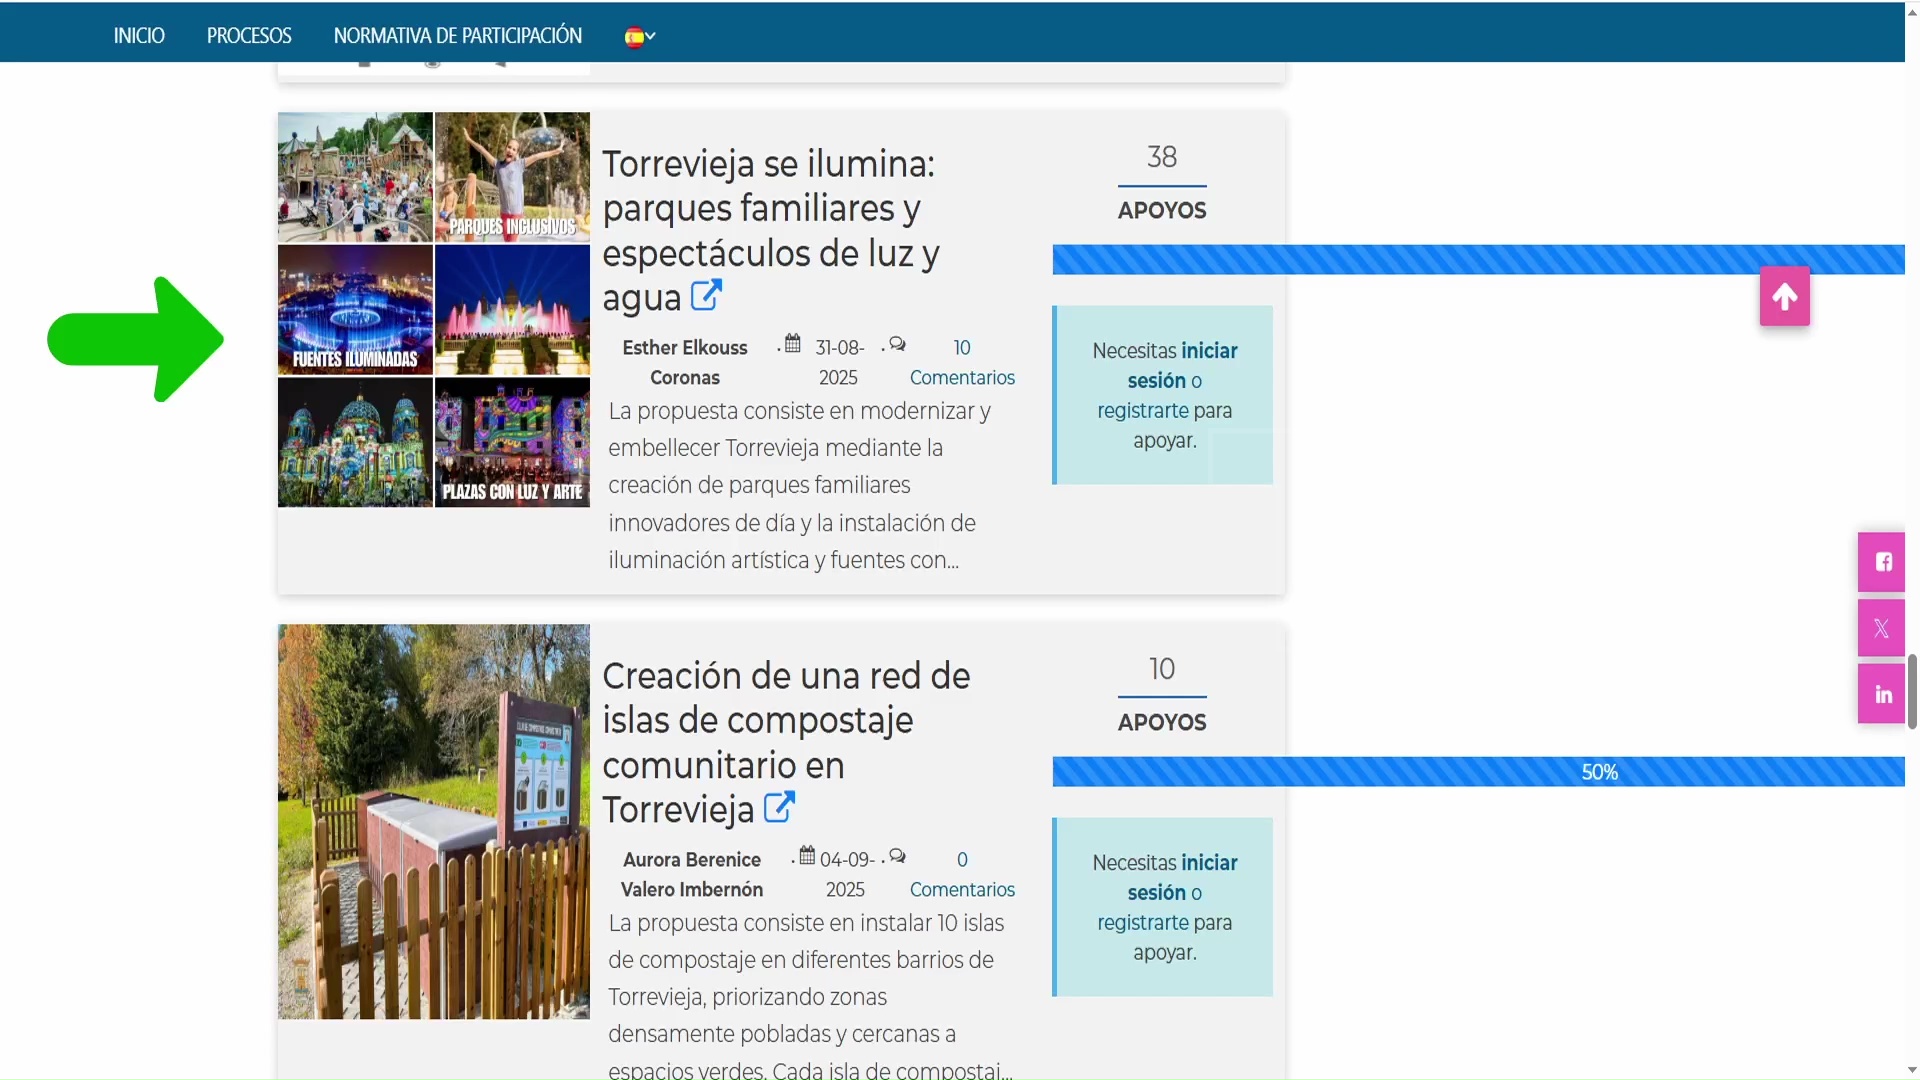Open the compost island fence thumbnail image
This screenshot has height=1080, width=1920.
point(433,822)
